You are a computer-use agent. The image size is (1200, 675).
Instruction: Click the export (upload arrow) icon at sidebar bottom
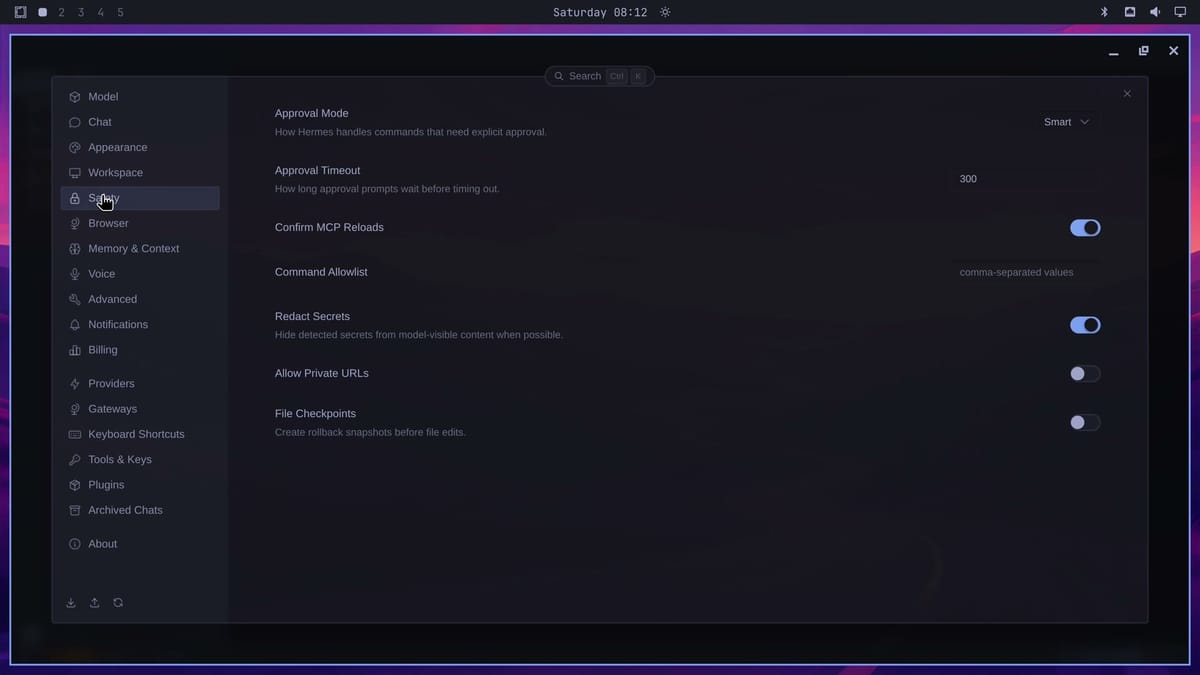[x=95, y=603]
